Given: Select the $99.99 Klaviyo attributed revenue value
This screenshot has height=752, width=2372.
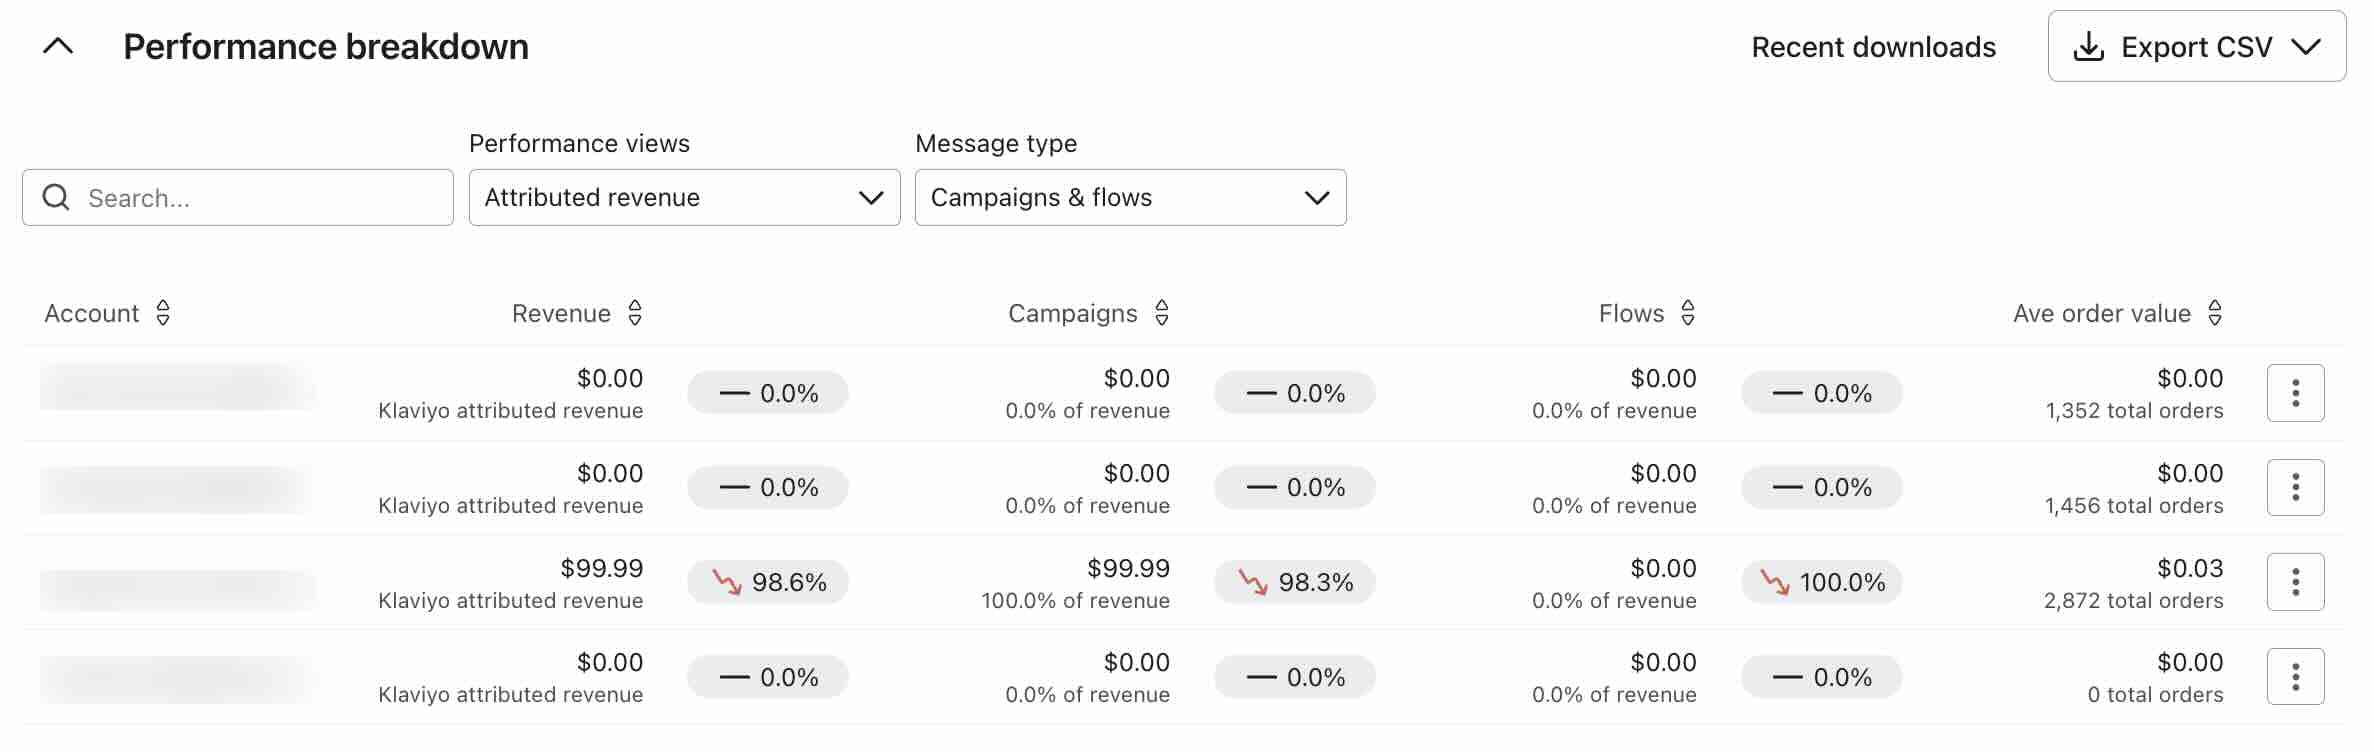Looking at the screenshot, I should [601, 568].
